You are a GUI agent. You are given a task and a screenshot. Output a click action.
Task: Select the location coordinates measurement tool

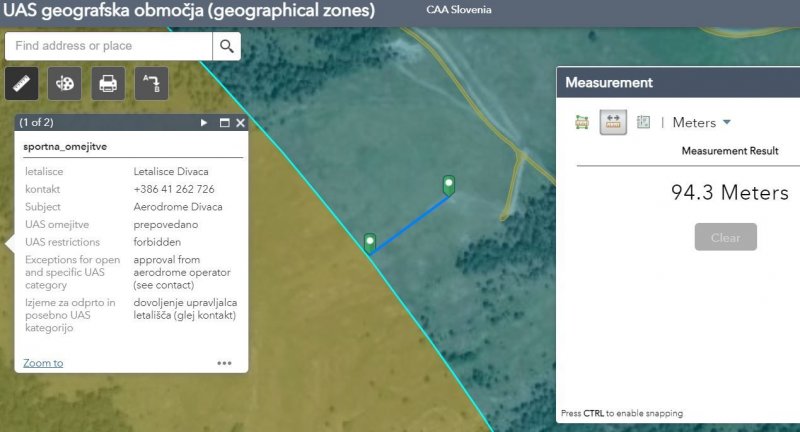tap(643, 122)
